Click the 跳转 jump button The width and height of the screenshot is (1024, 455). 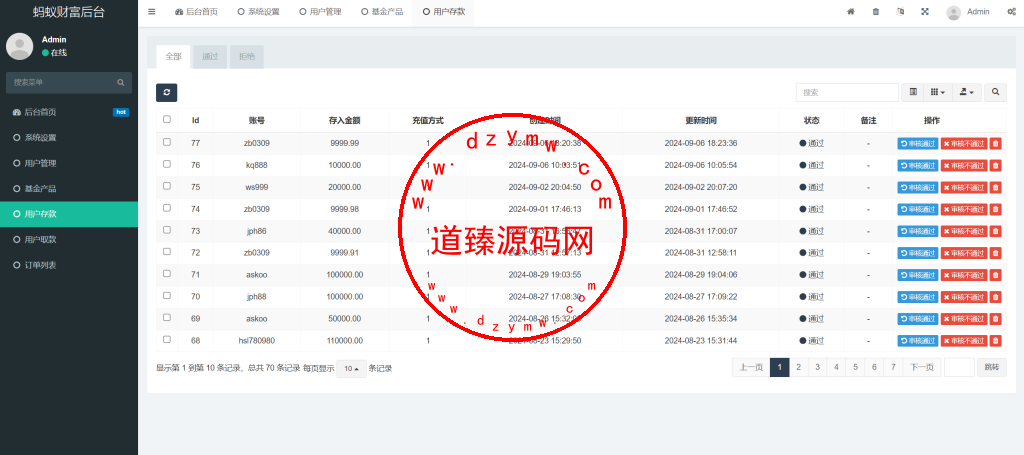click(x=992, y=368)
